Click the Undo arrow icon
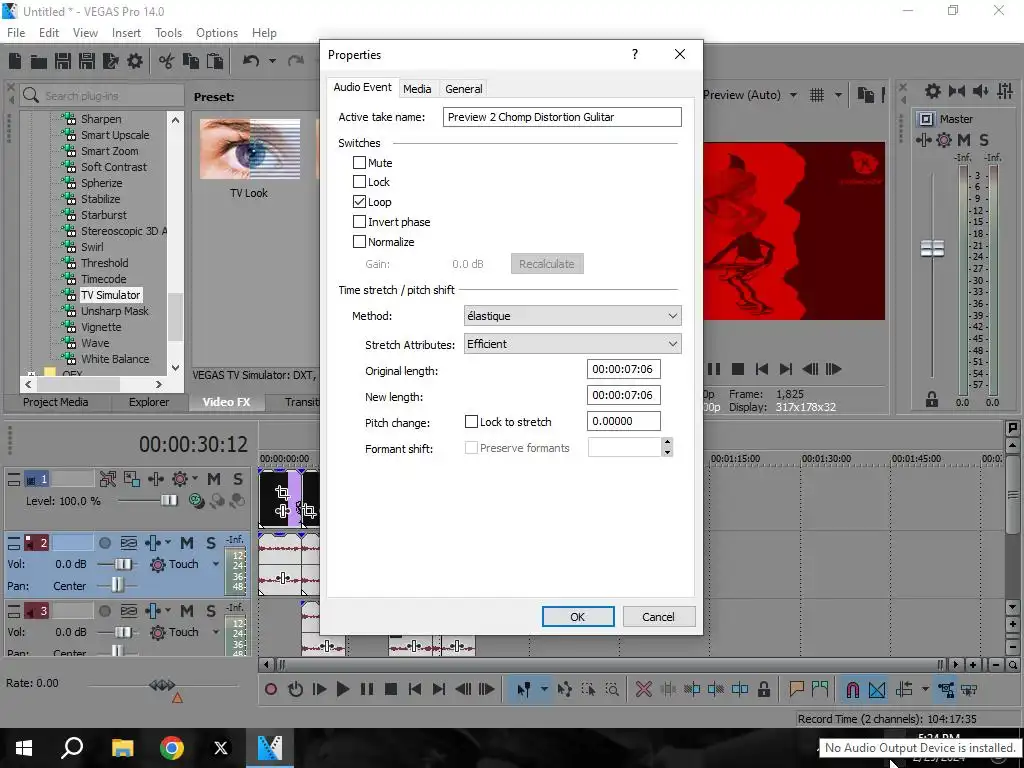1024x768 pixels. [x=251, y=61]
